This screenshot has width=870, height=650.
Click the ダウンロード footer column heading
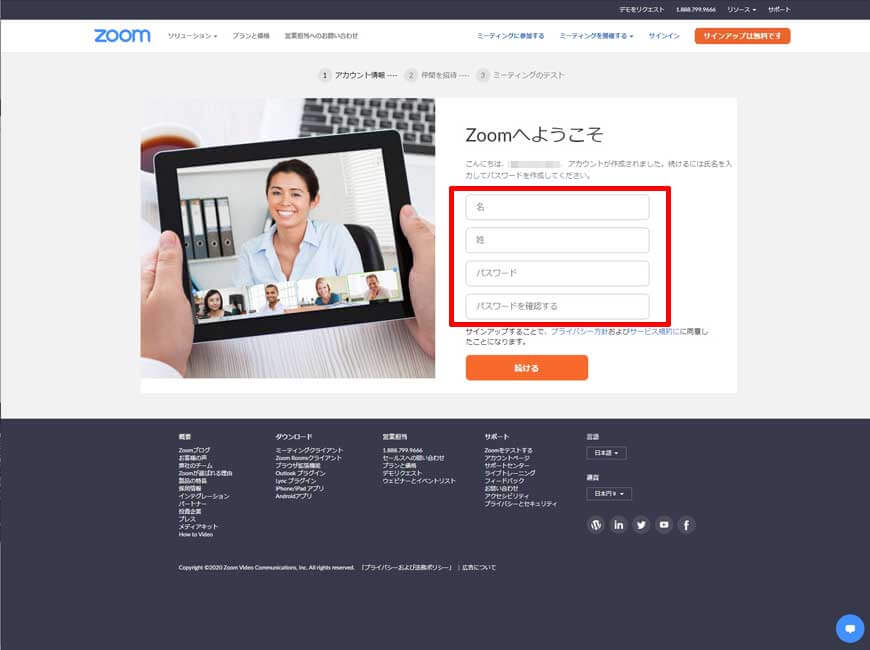coord(294,437)
